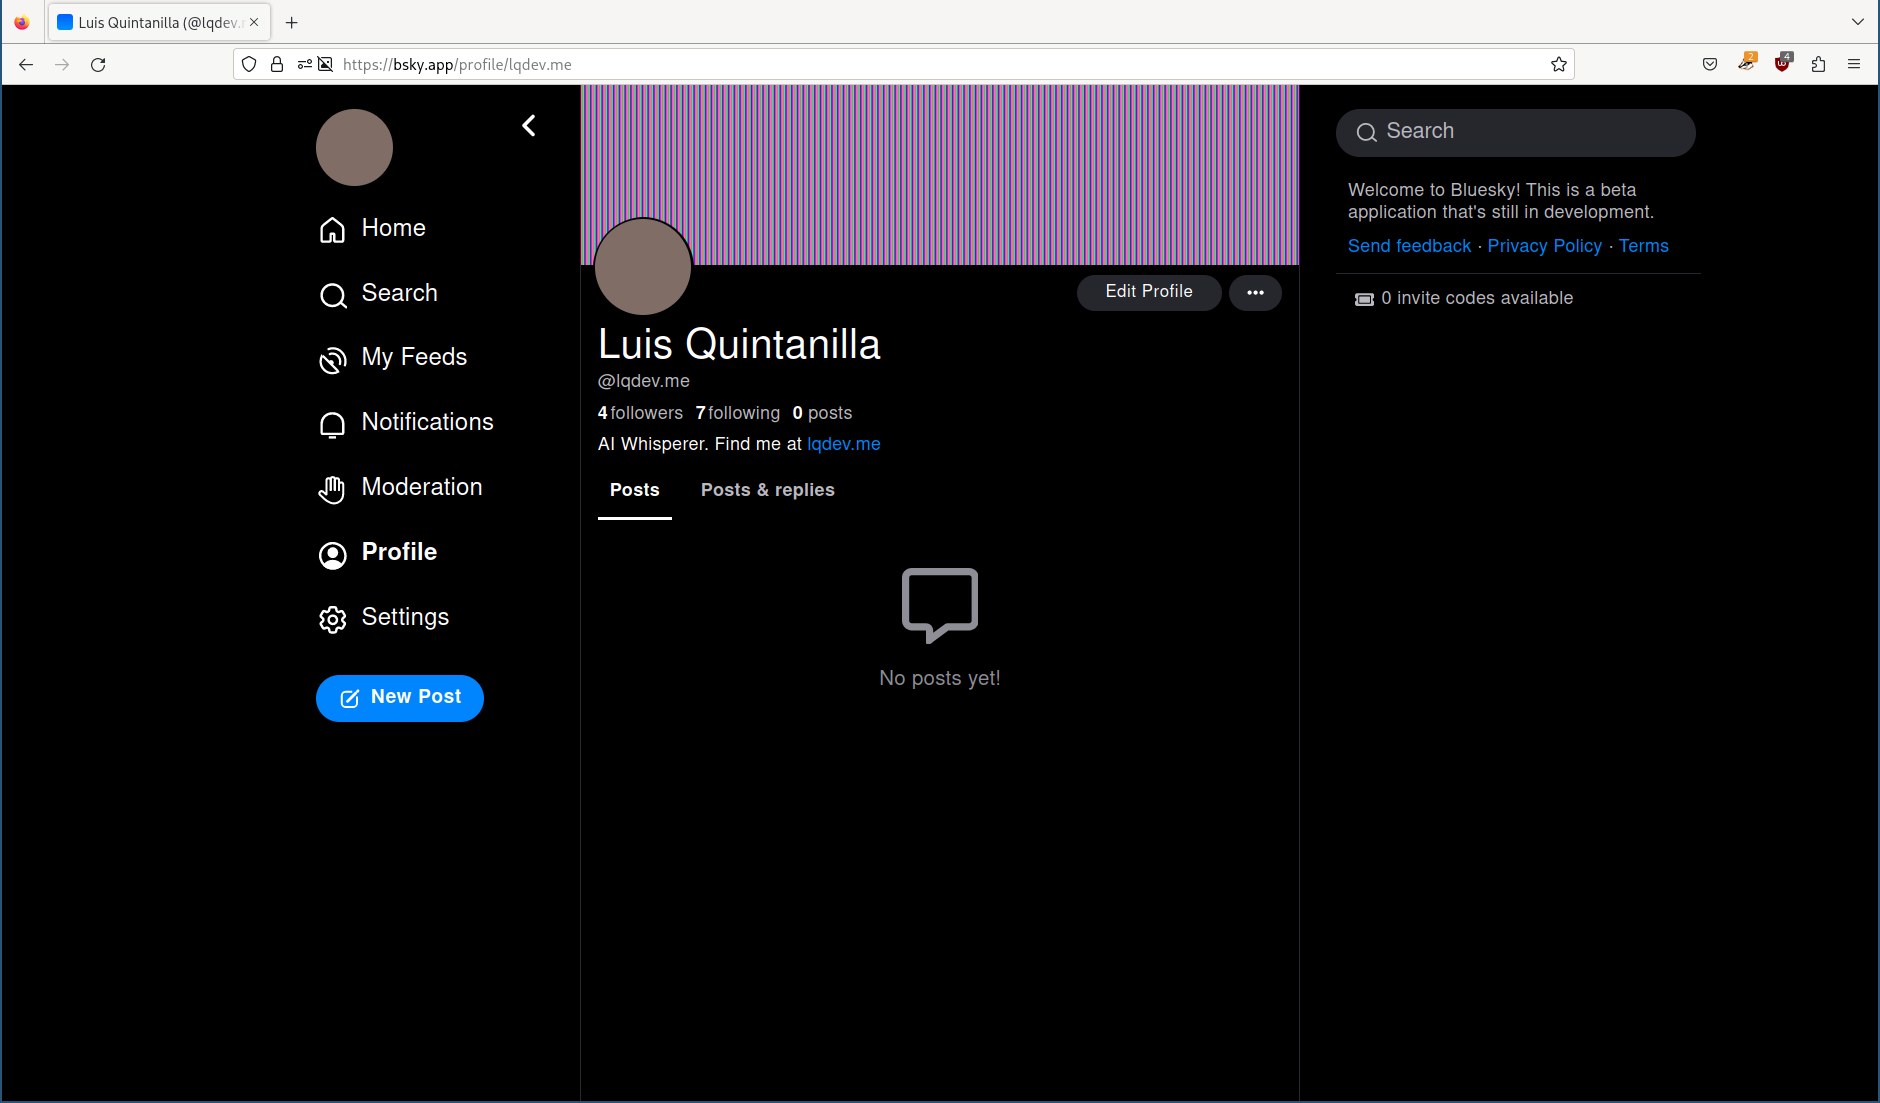The width and height of the screenshot is (1880, 1103).
Task: Select the Moderation hand icon
Action: point(332,489)
